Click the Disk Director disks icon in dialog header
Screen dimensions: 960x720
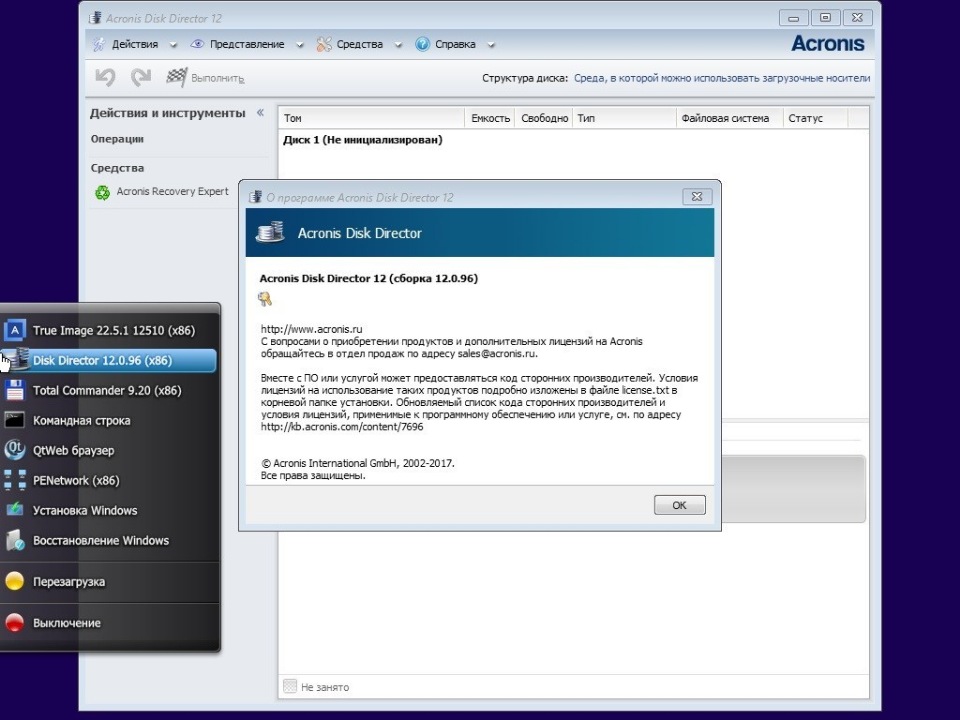tap(270, 232)
